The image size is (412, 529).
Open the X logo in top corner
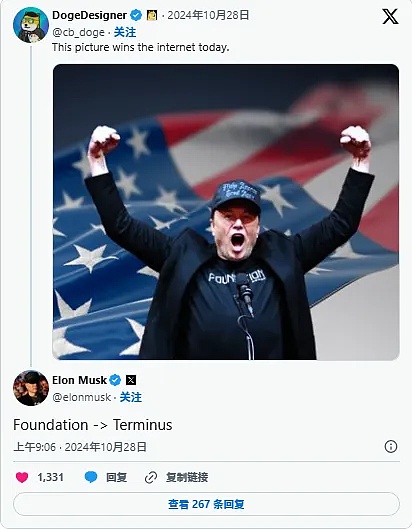click(x=390, y=16)
